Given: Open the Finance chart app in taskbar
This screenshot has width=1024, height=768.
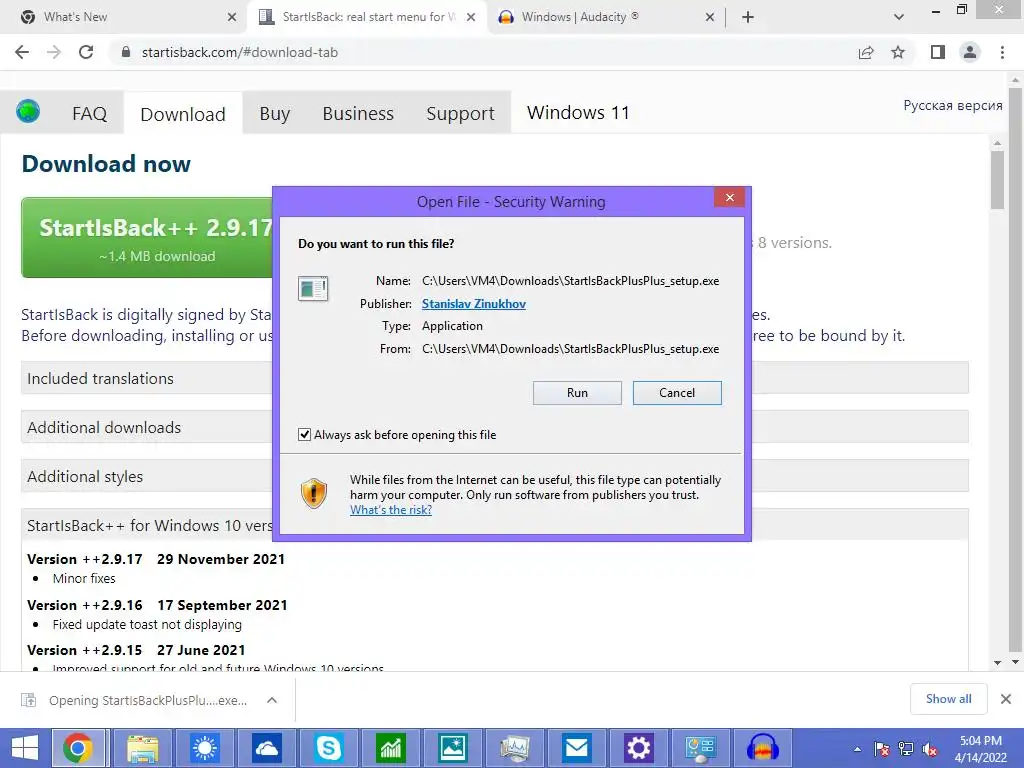Looking at the screenshot, I should 391,748.
